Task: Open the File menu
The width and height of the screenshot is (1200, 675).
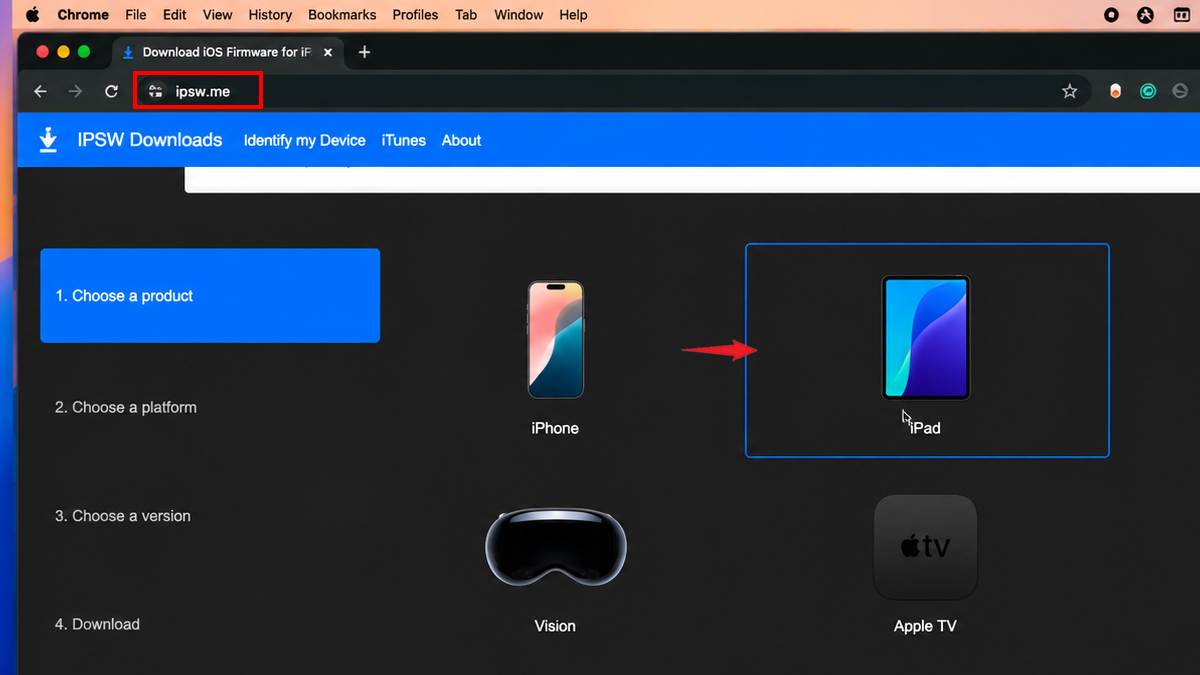Action: (x=136, y=15)
